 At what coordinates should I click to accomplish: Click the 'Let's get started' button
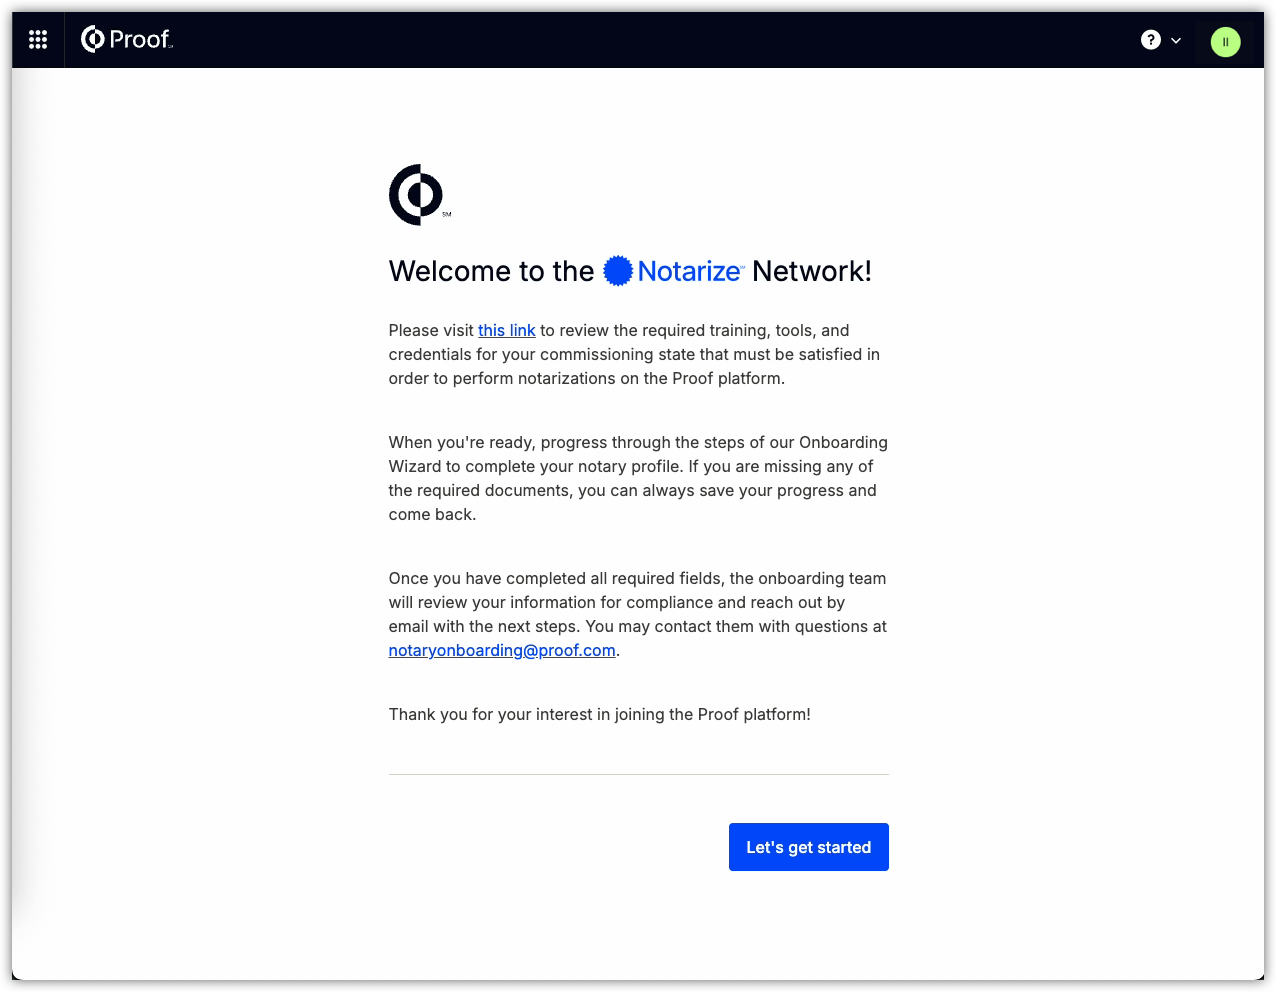809,847
